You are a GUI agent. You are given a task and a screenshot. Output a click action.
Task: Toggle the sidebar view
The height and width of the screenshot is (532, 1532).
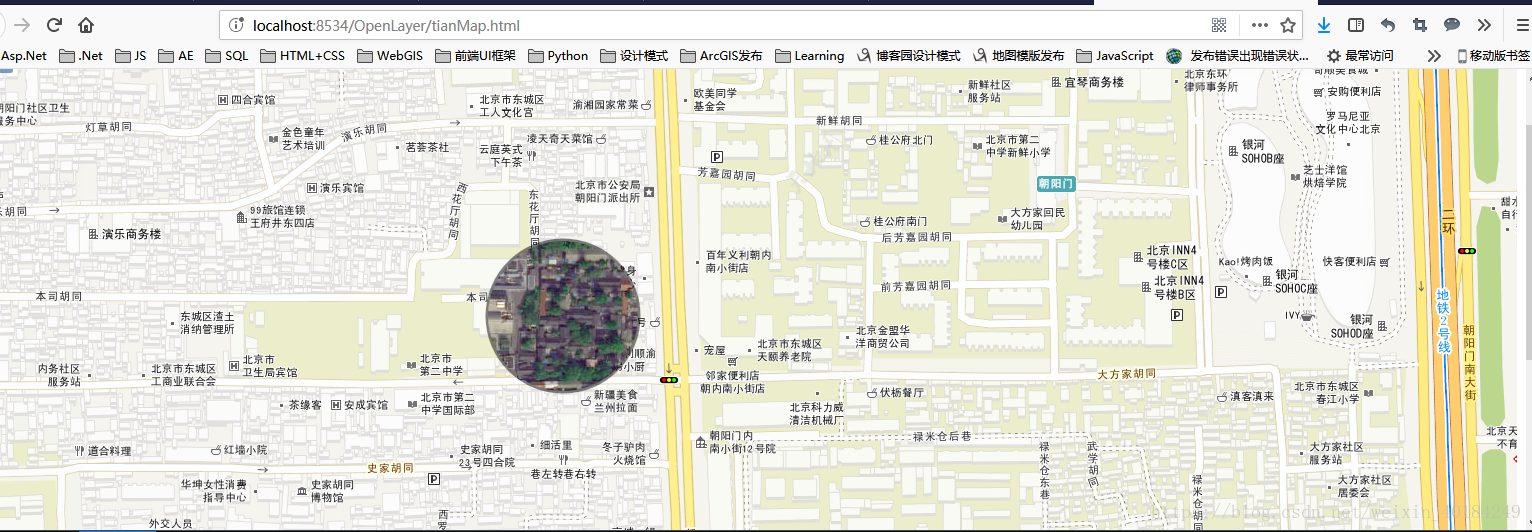[x=1356, y=25]
